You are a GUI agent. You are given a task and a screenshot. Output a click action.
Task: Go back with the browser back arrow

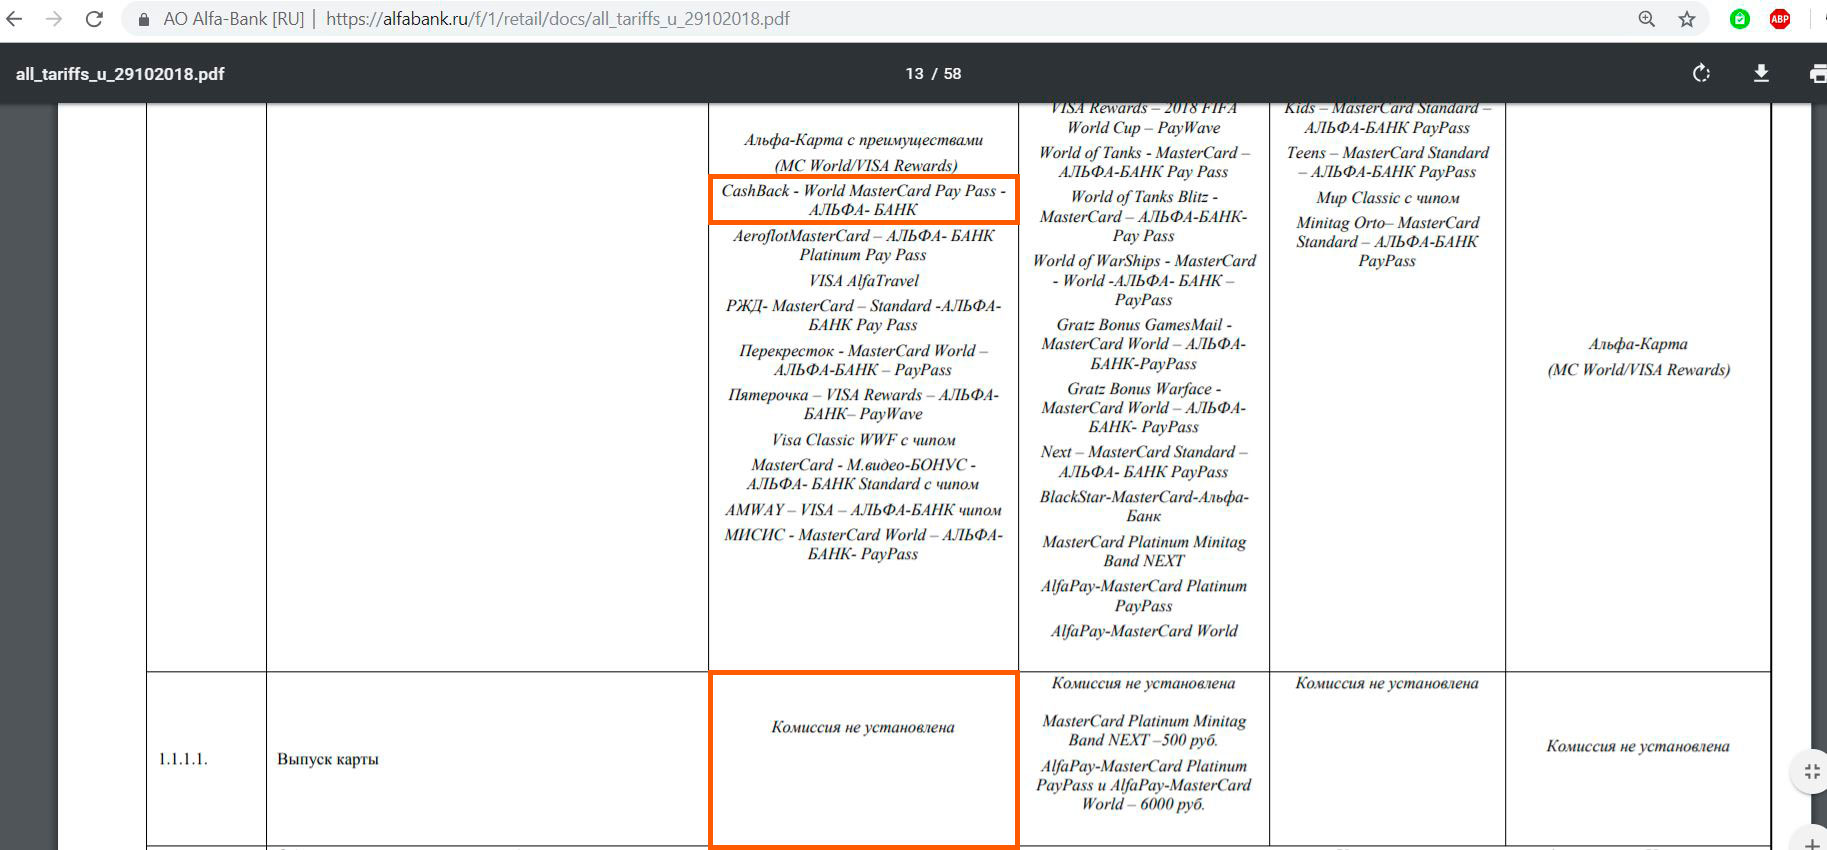pos(14,19)
